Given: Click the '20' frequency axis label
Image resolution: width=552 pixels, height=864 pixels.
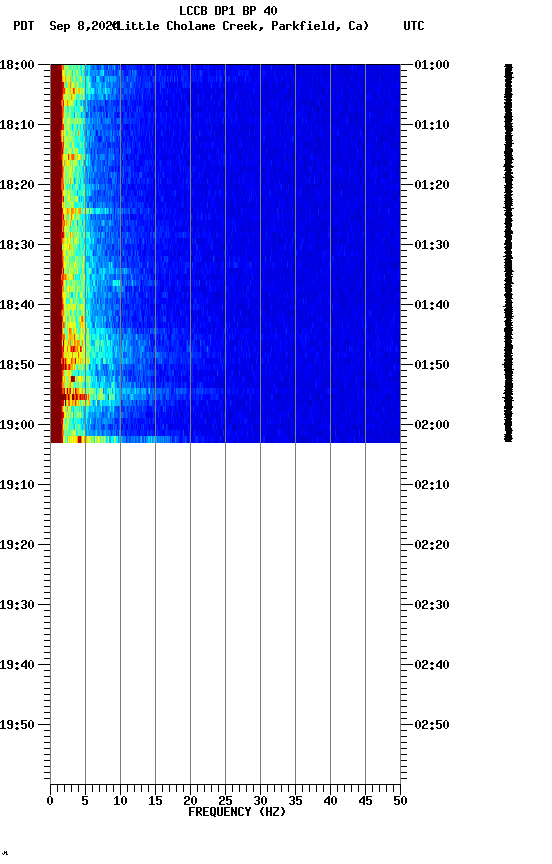Looking at the screenshot, I should coord(190,801).
